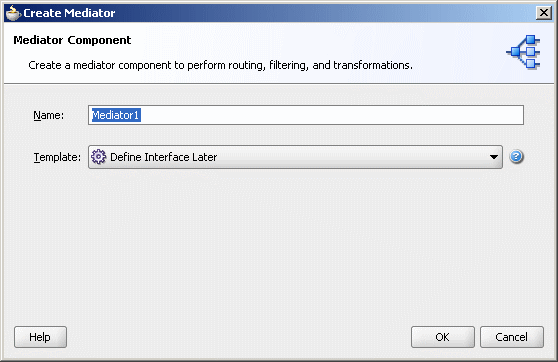Confirm with the OK button
558x362 pixels.
[442, 337]
